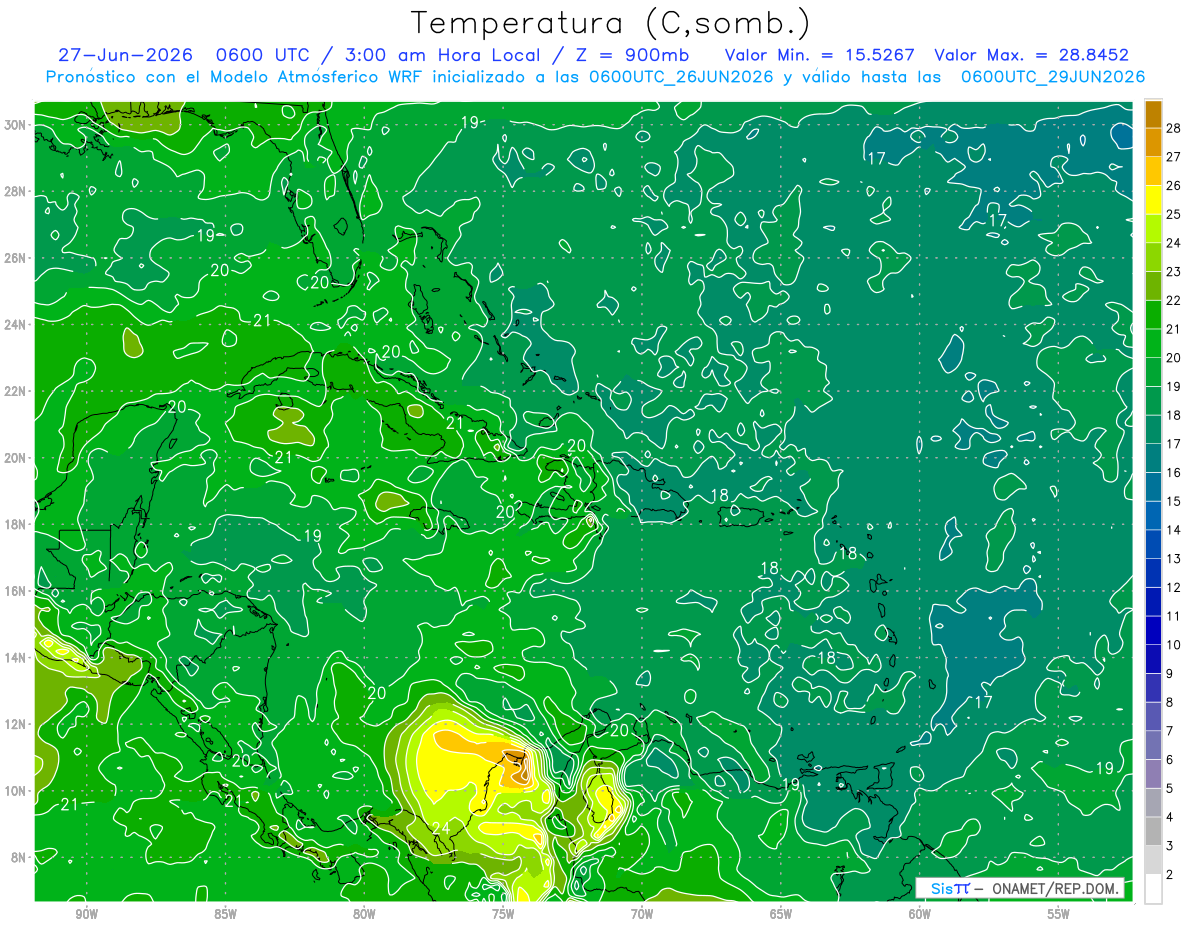Click the "26N" latitude label
The image size is (1200, 927).
coord(16,258)
